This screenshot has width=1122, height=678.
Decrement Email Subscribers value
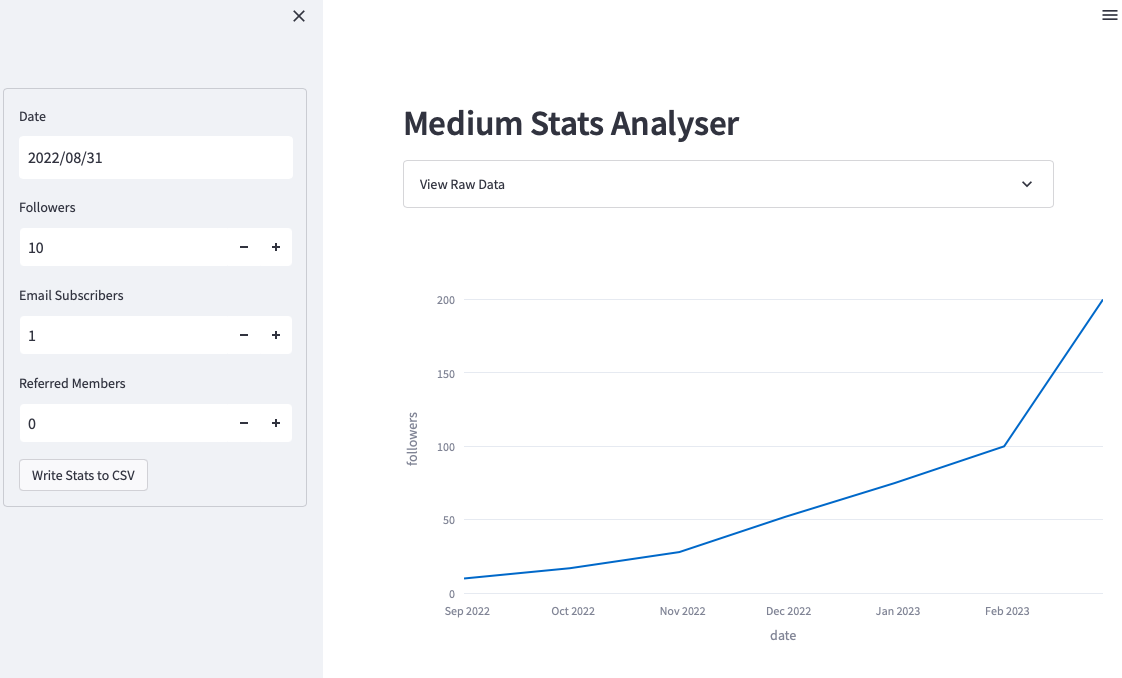[244, 335]
